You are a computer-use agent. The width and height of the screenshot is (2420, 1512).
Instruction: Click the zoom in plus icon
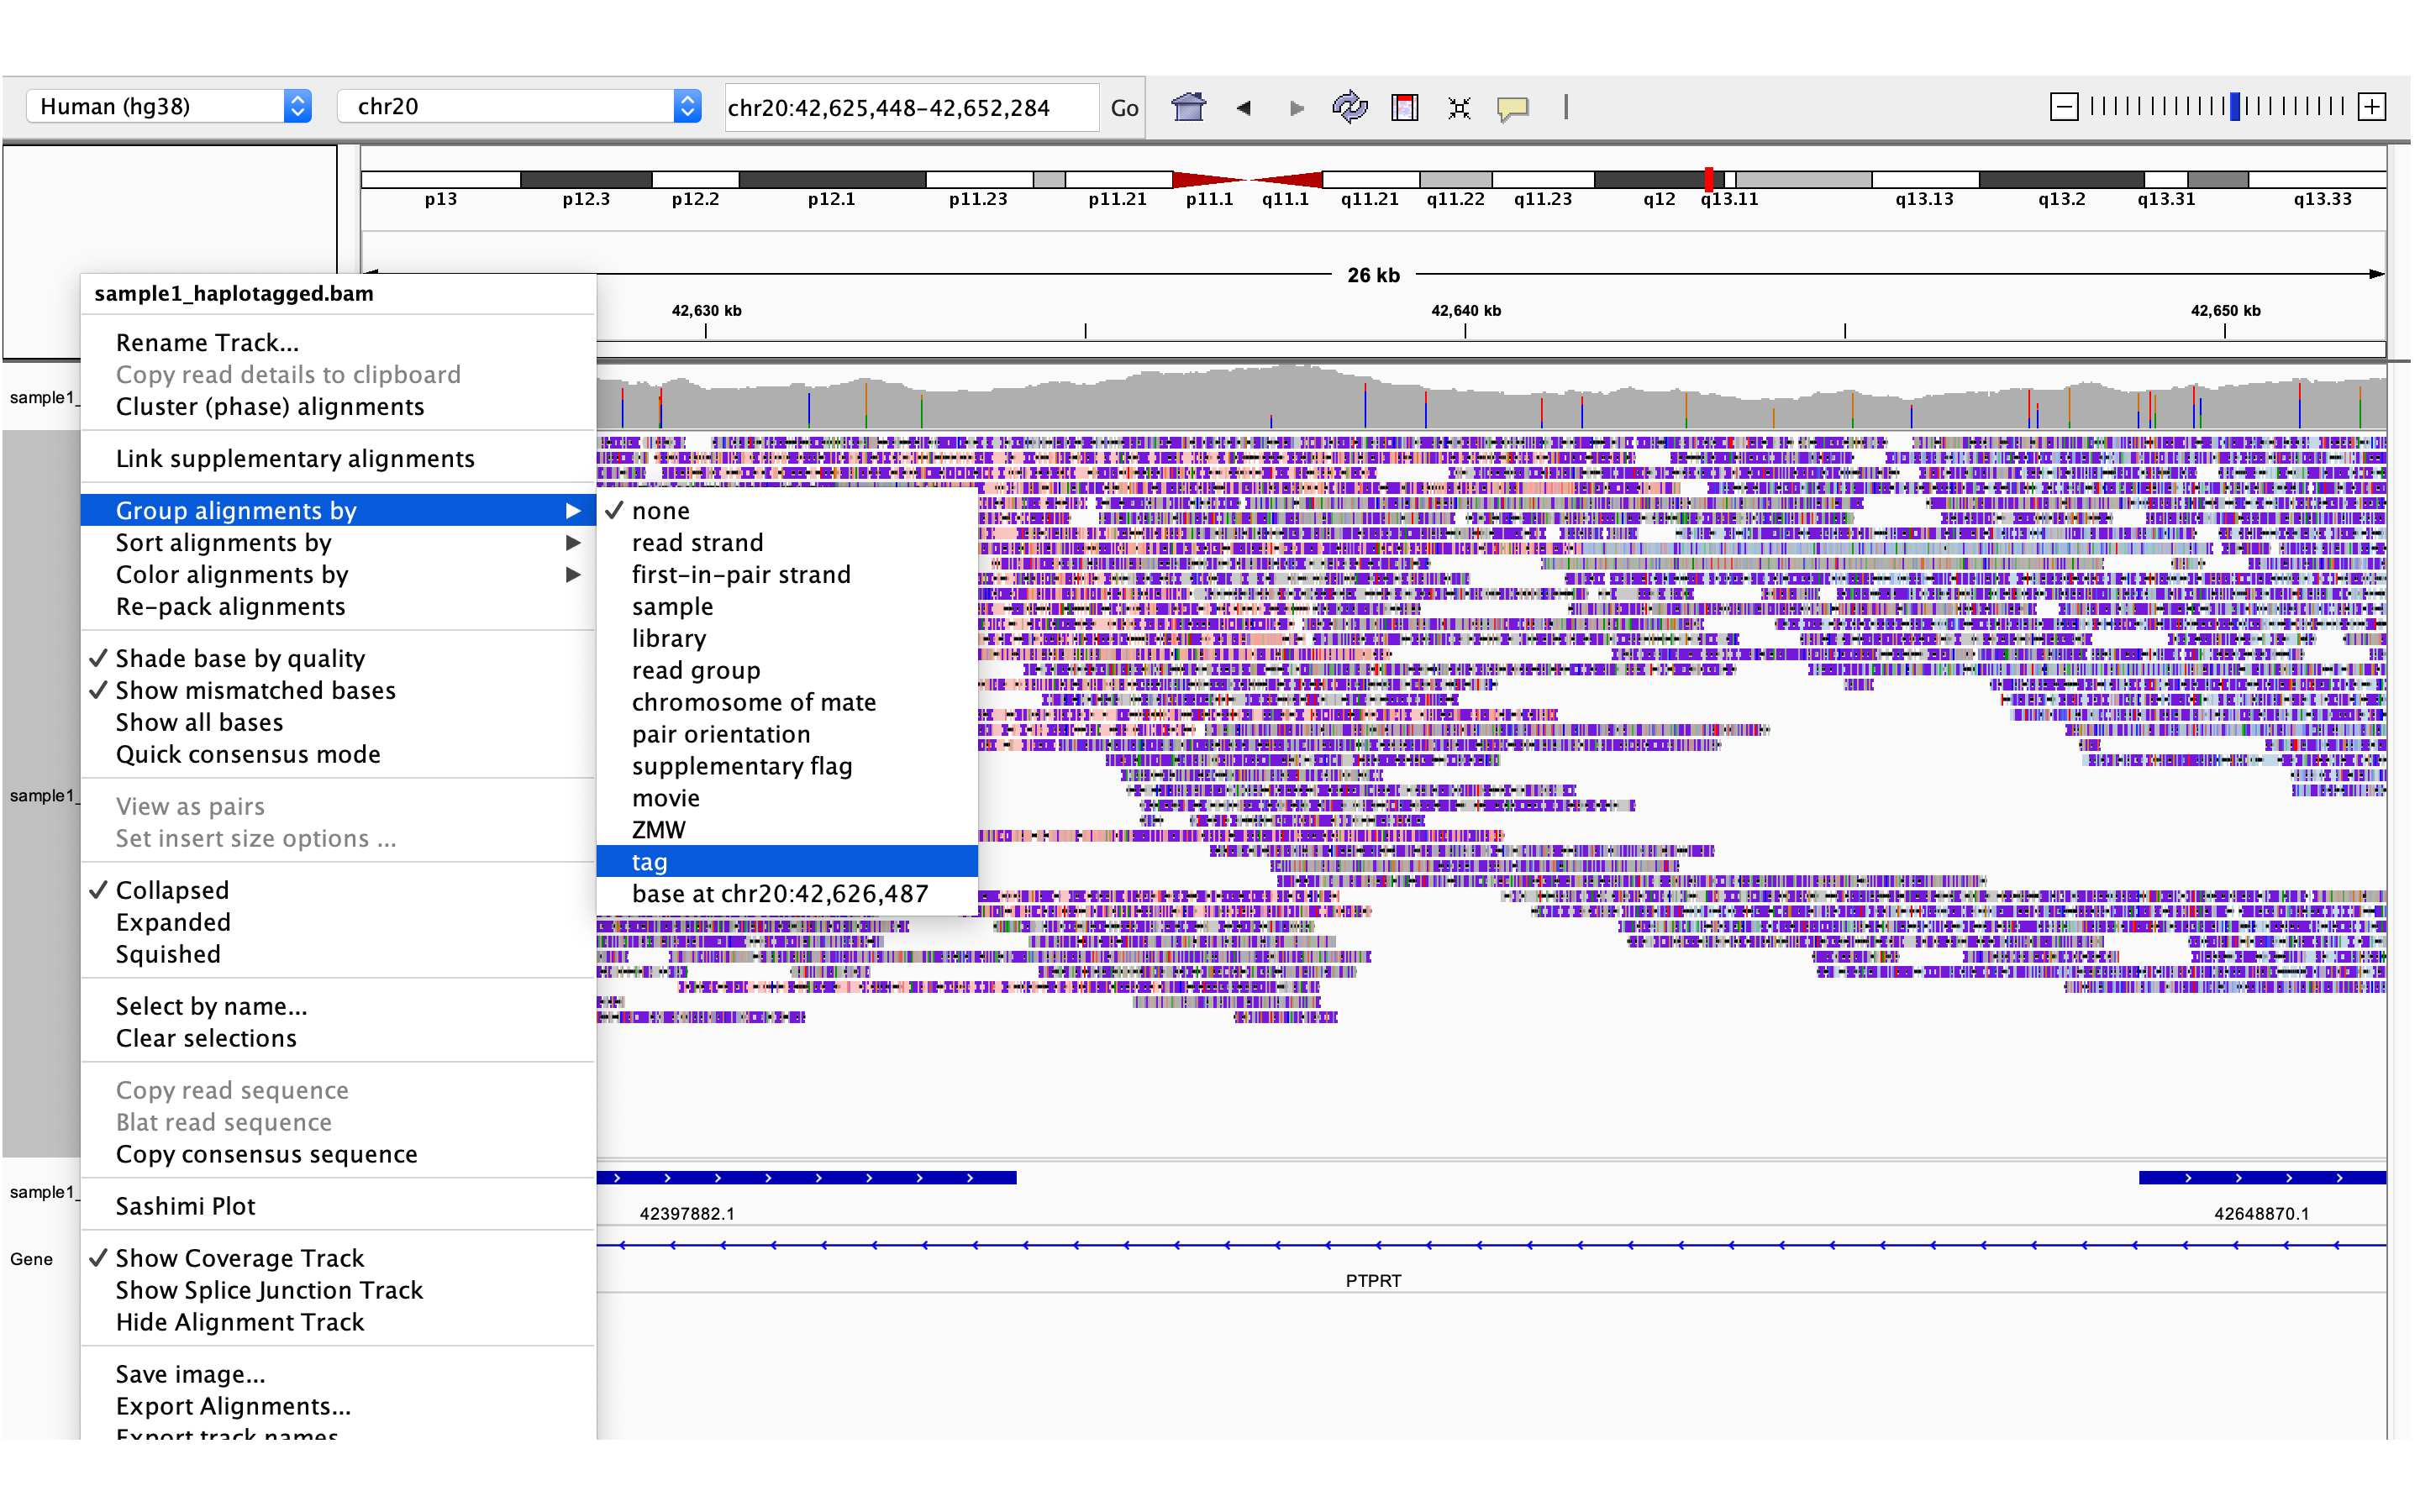tap(2371, 107)
